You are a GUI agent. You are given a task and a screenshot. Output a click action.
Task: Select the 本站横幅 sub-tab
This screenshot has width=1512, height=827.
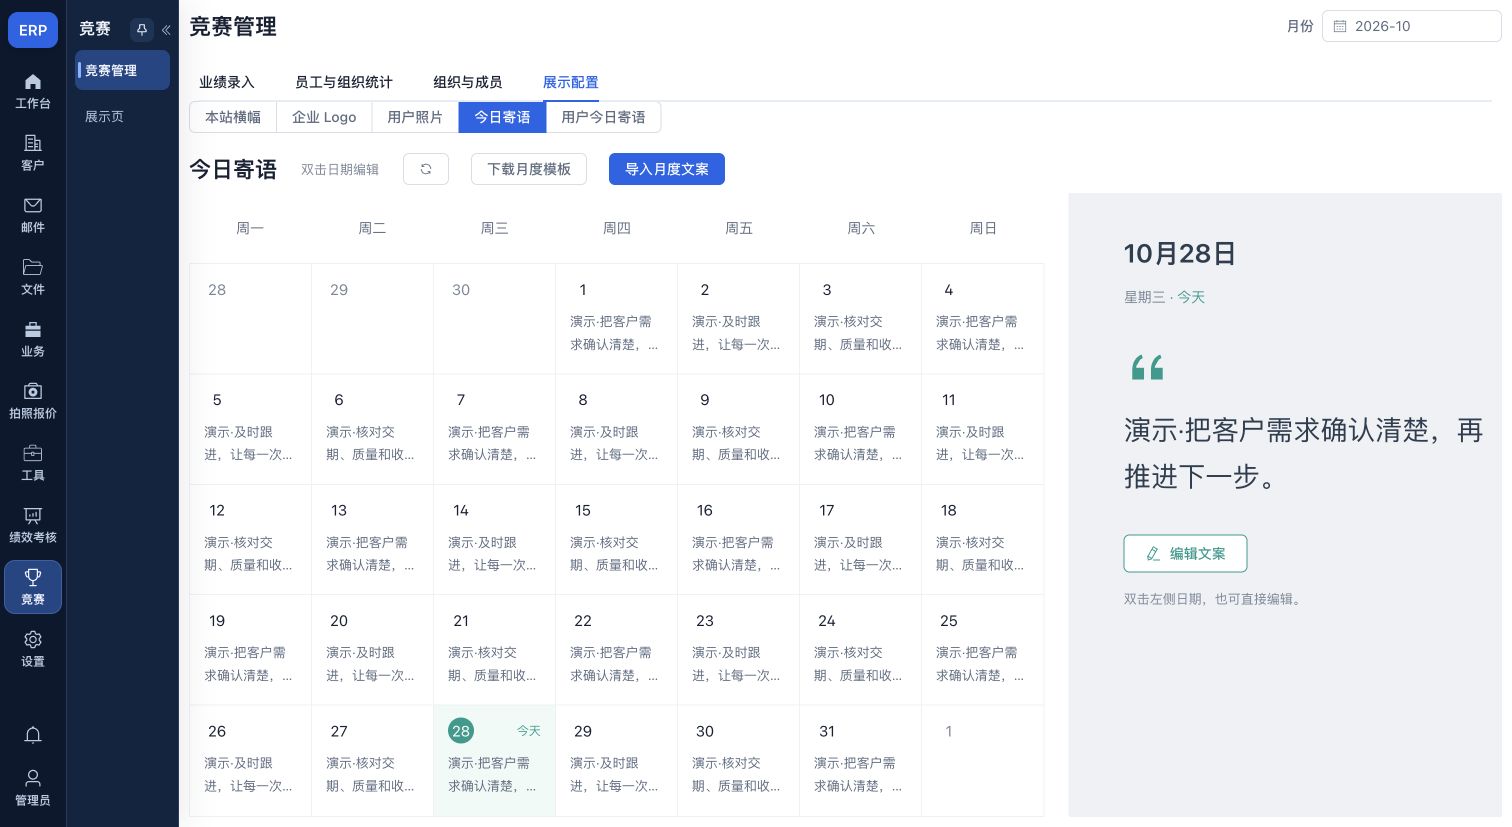[x=233, y=117]
